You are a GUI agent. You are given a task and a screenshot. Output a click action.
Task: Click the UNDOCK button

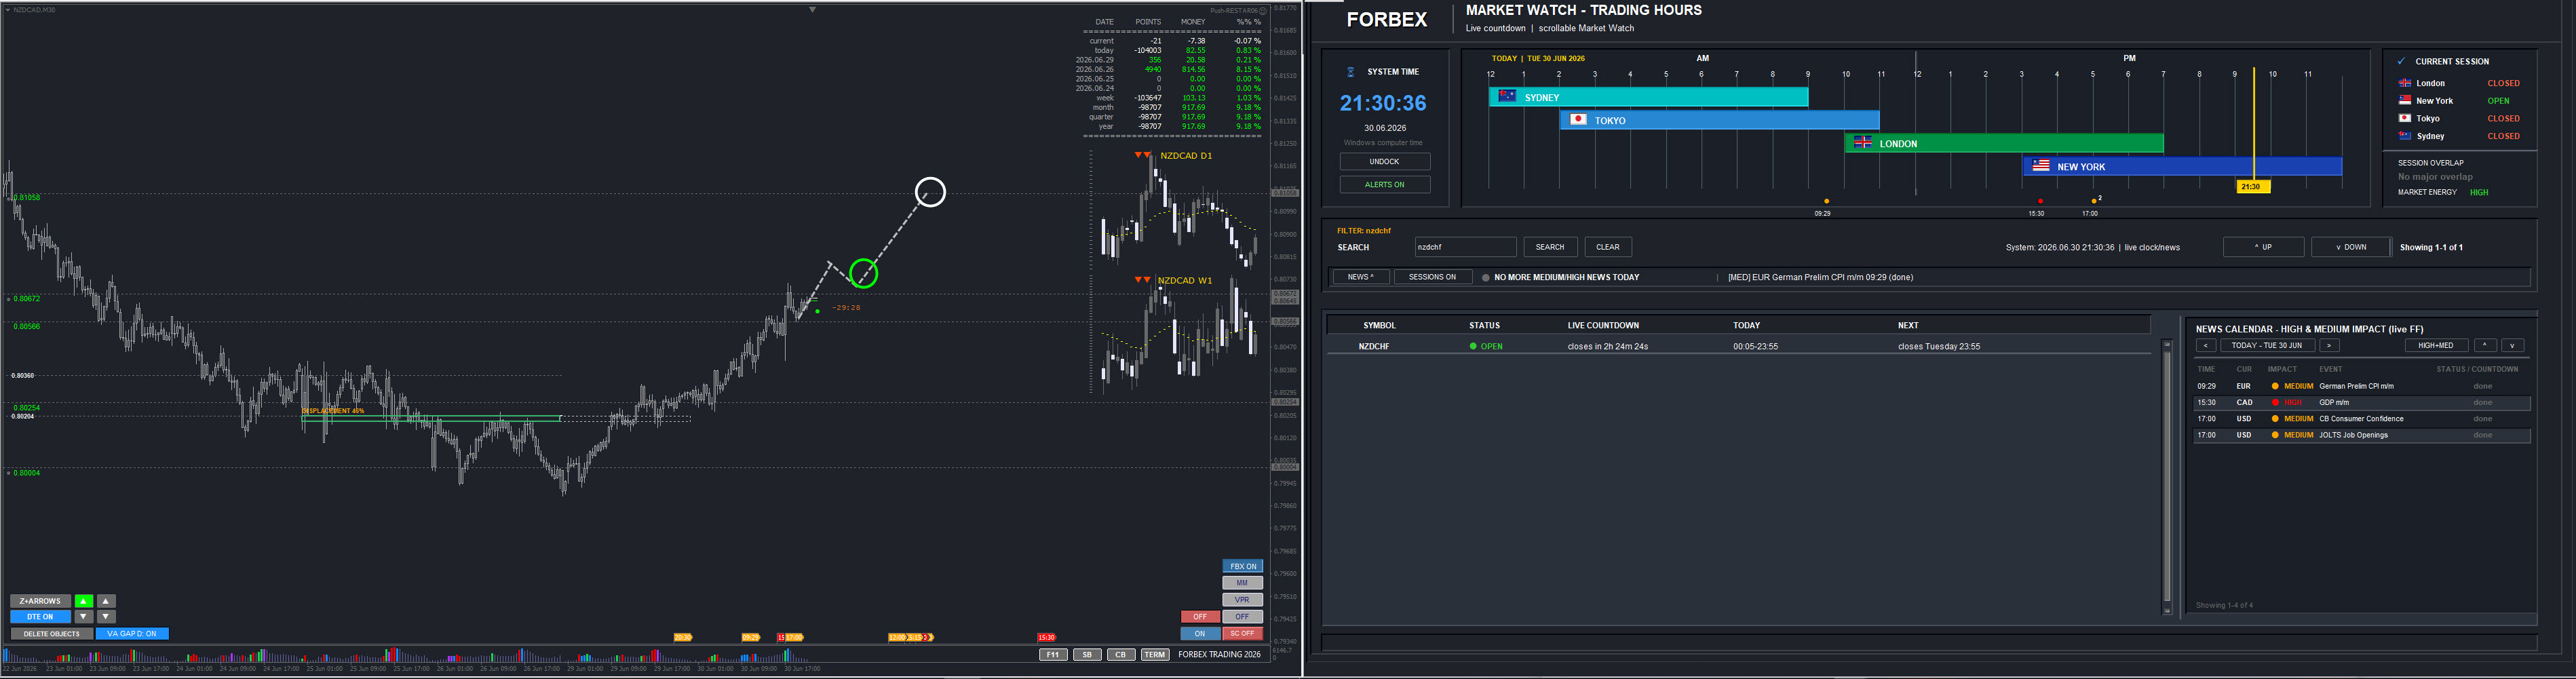(x=1385, y=162)
